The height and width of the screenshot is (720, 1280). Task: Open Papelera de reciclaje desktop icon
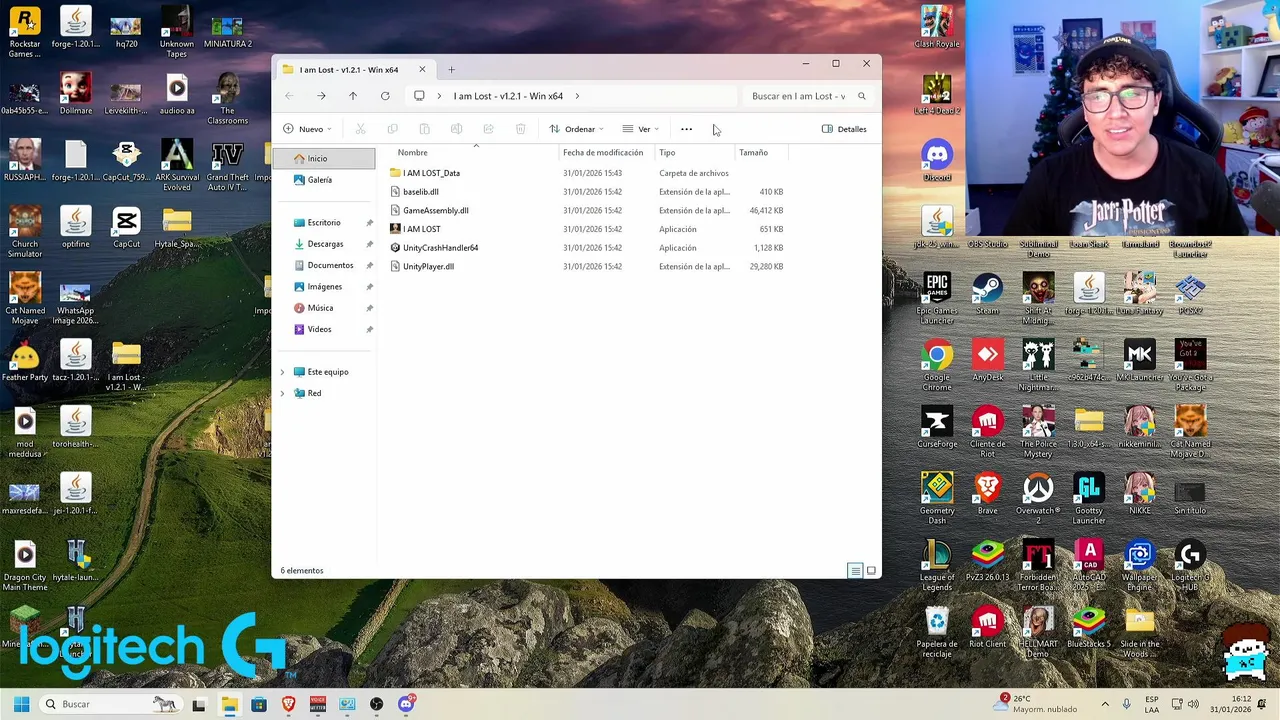tap(937, 632)
